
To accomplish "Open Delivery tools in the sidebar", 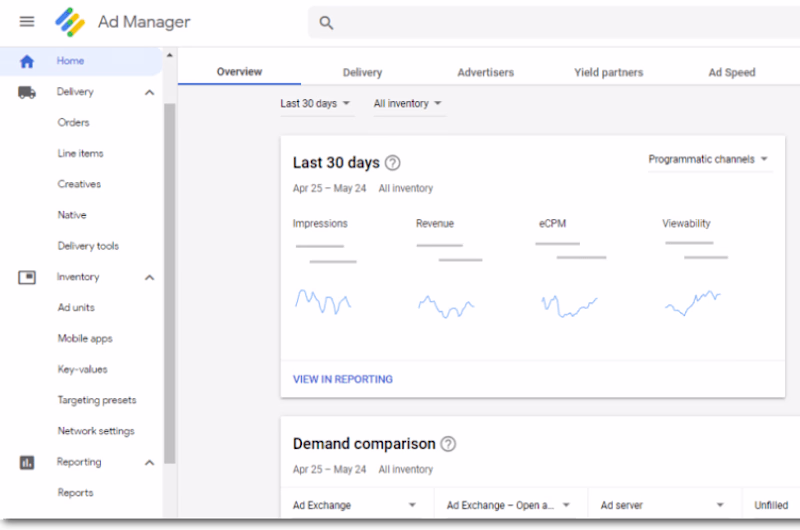I will (x=88, y=246).
